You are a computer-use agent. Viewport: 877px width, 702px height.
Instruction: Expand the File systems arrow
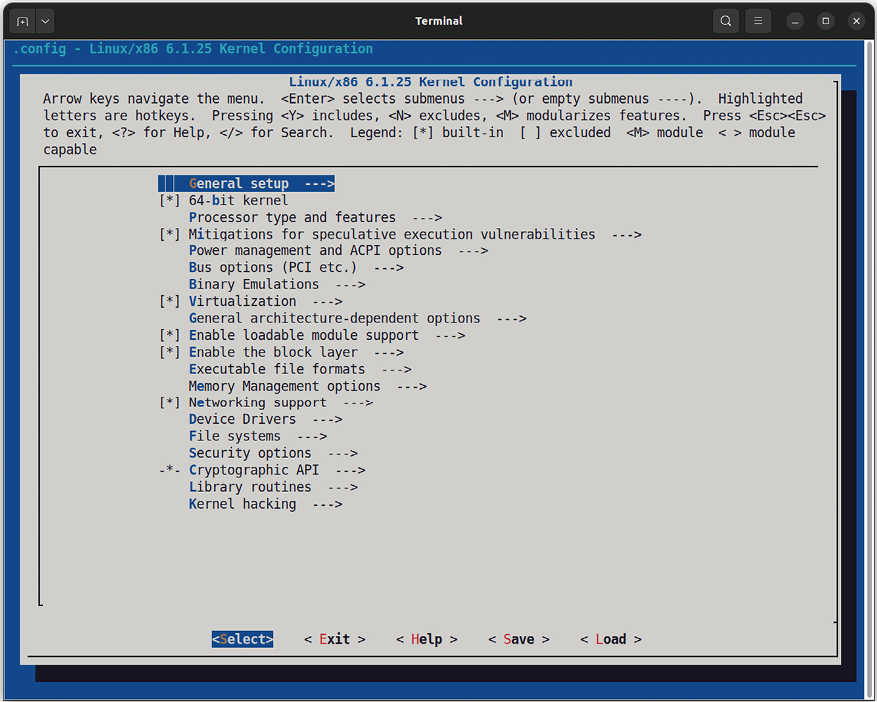pos(312,436)
